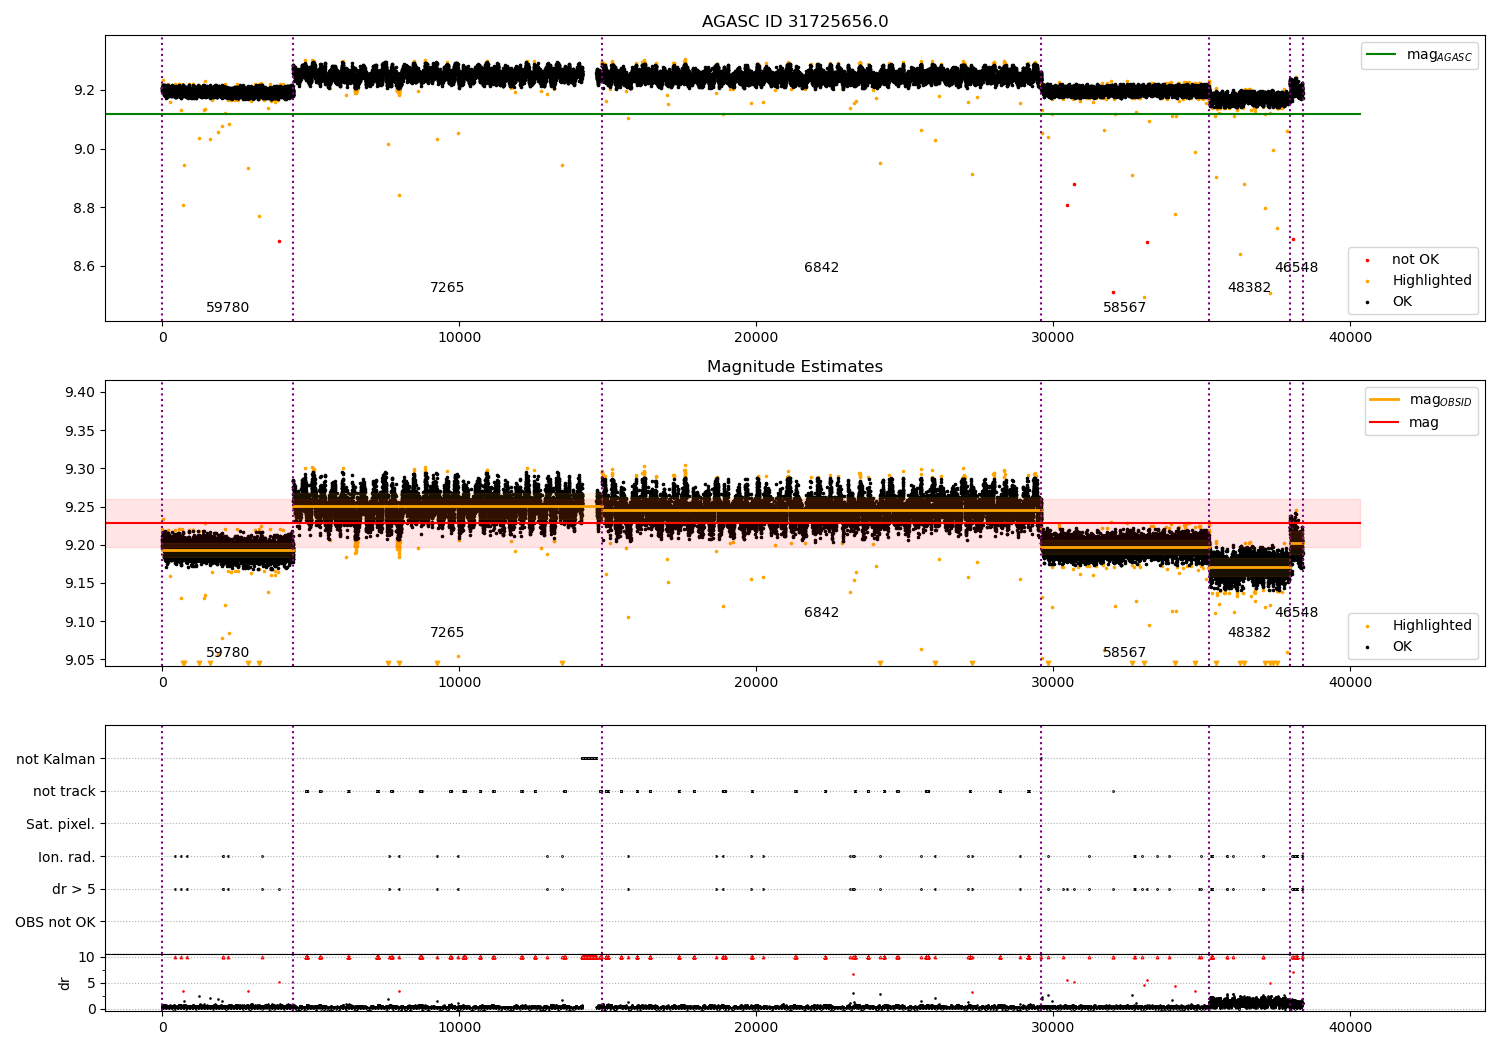Click the title 'AGASC ID 31725656.0'
Viewport: 1500px width, 1050px height.
[795, 22]
